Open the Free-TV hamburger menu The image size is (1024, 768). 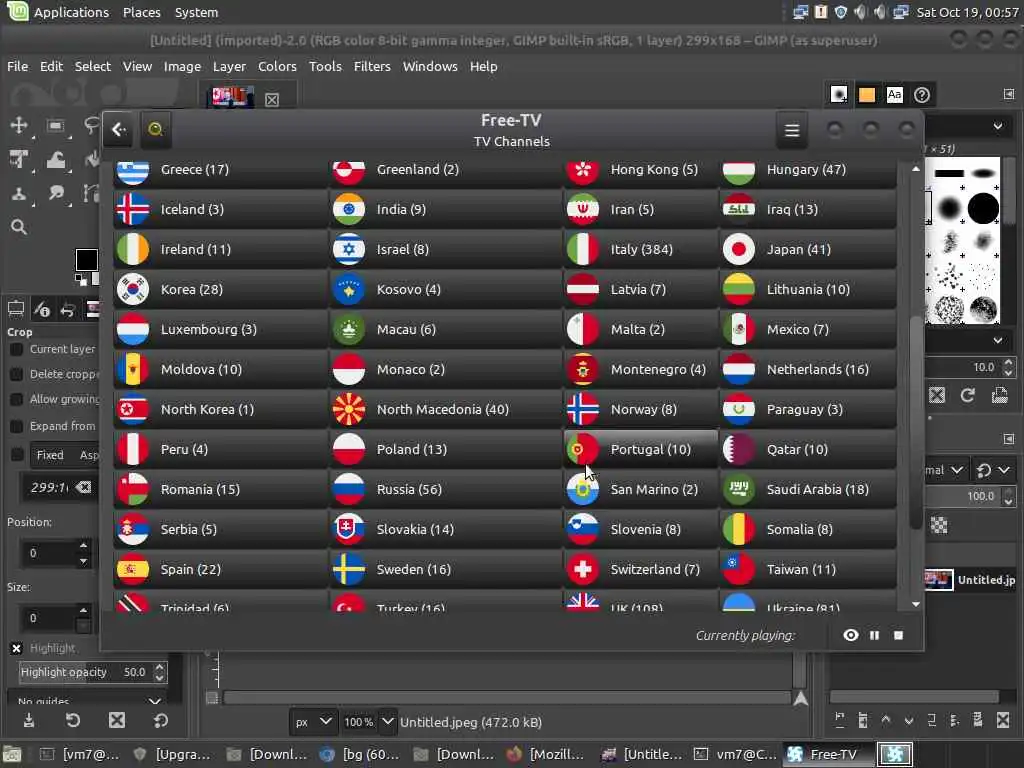point(792,130)
